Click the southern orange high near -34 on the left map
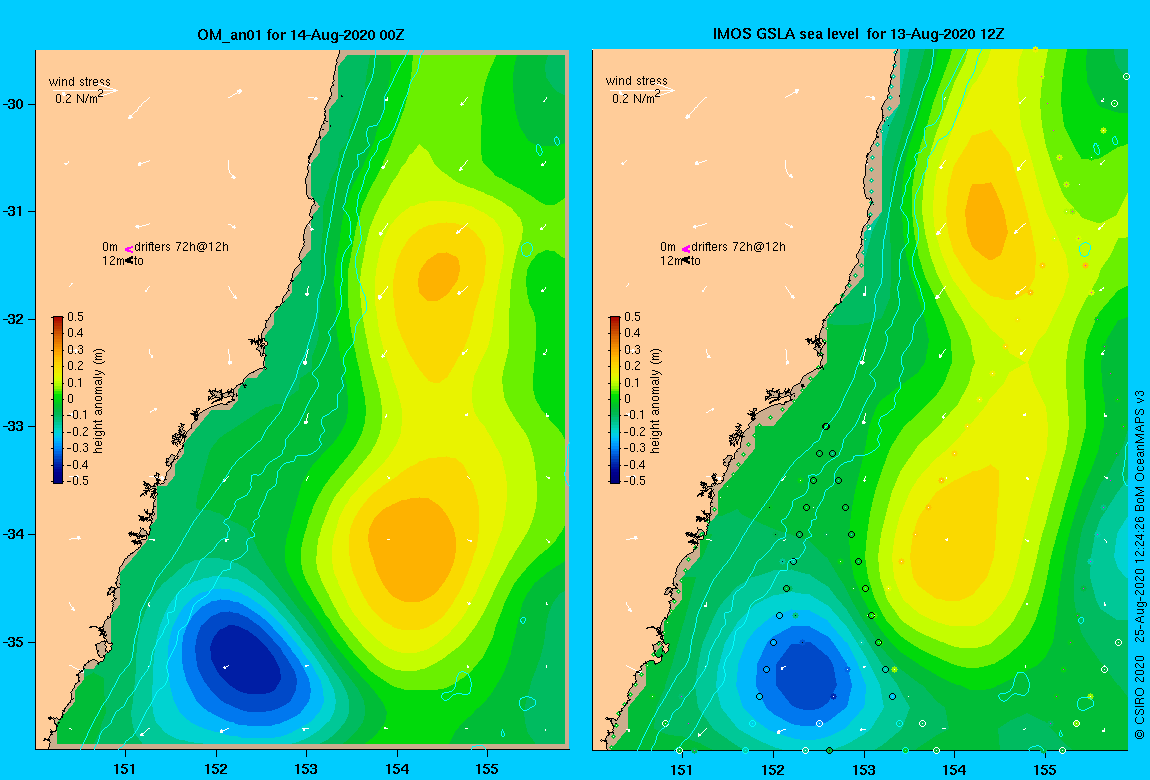The width and height of the screenshot is (1150, 780). pos(412,548)
